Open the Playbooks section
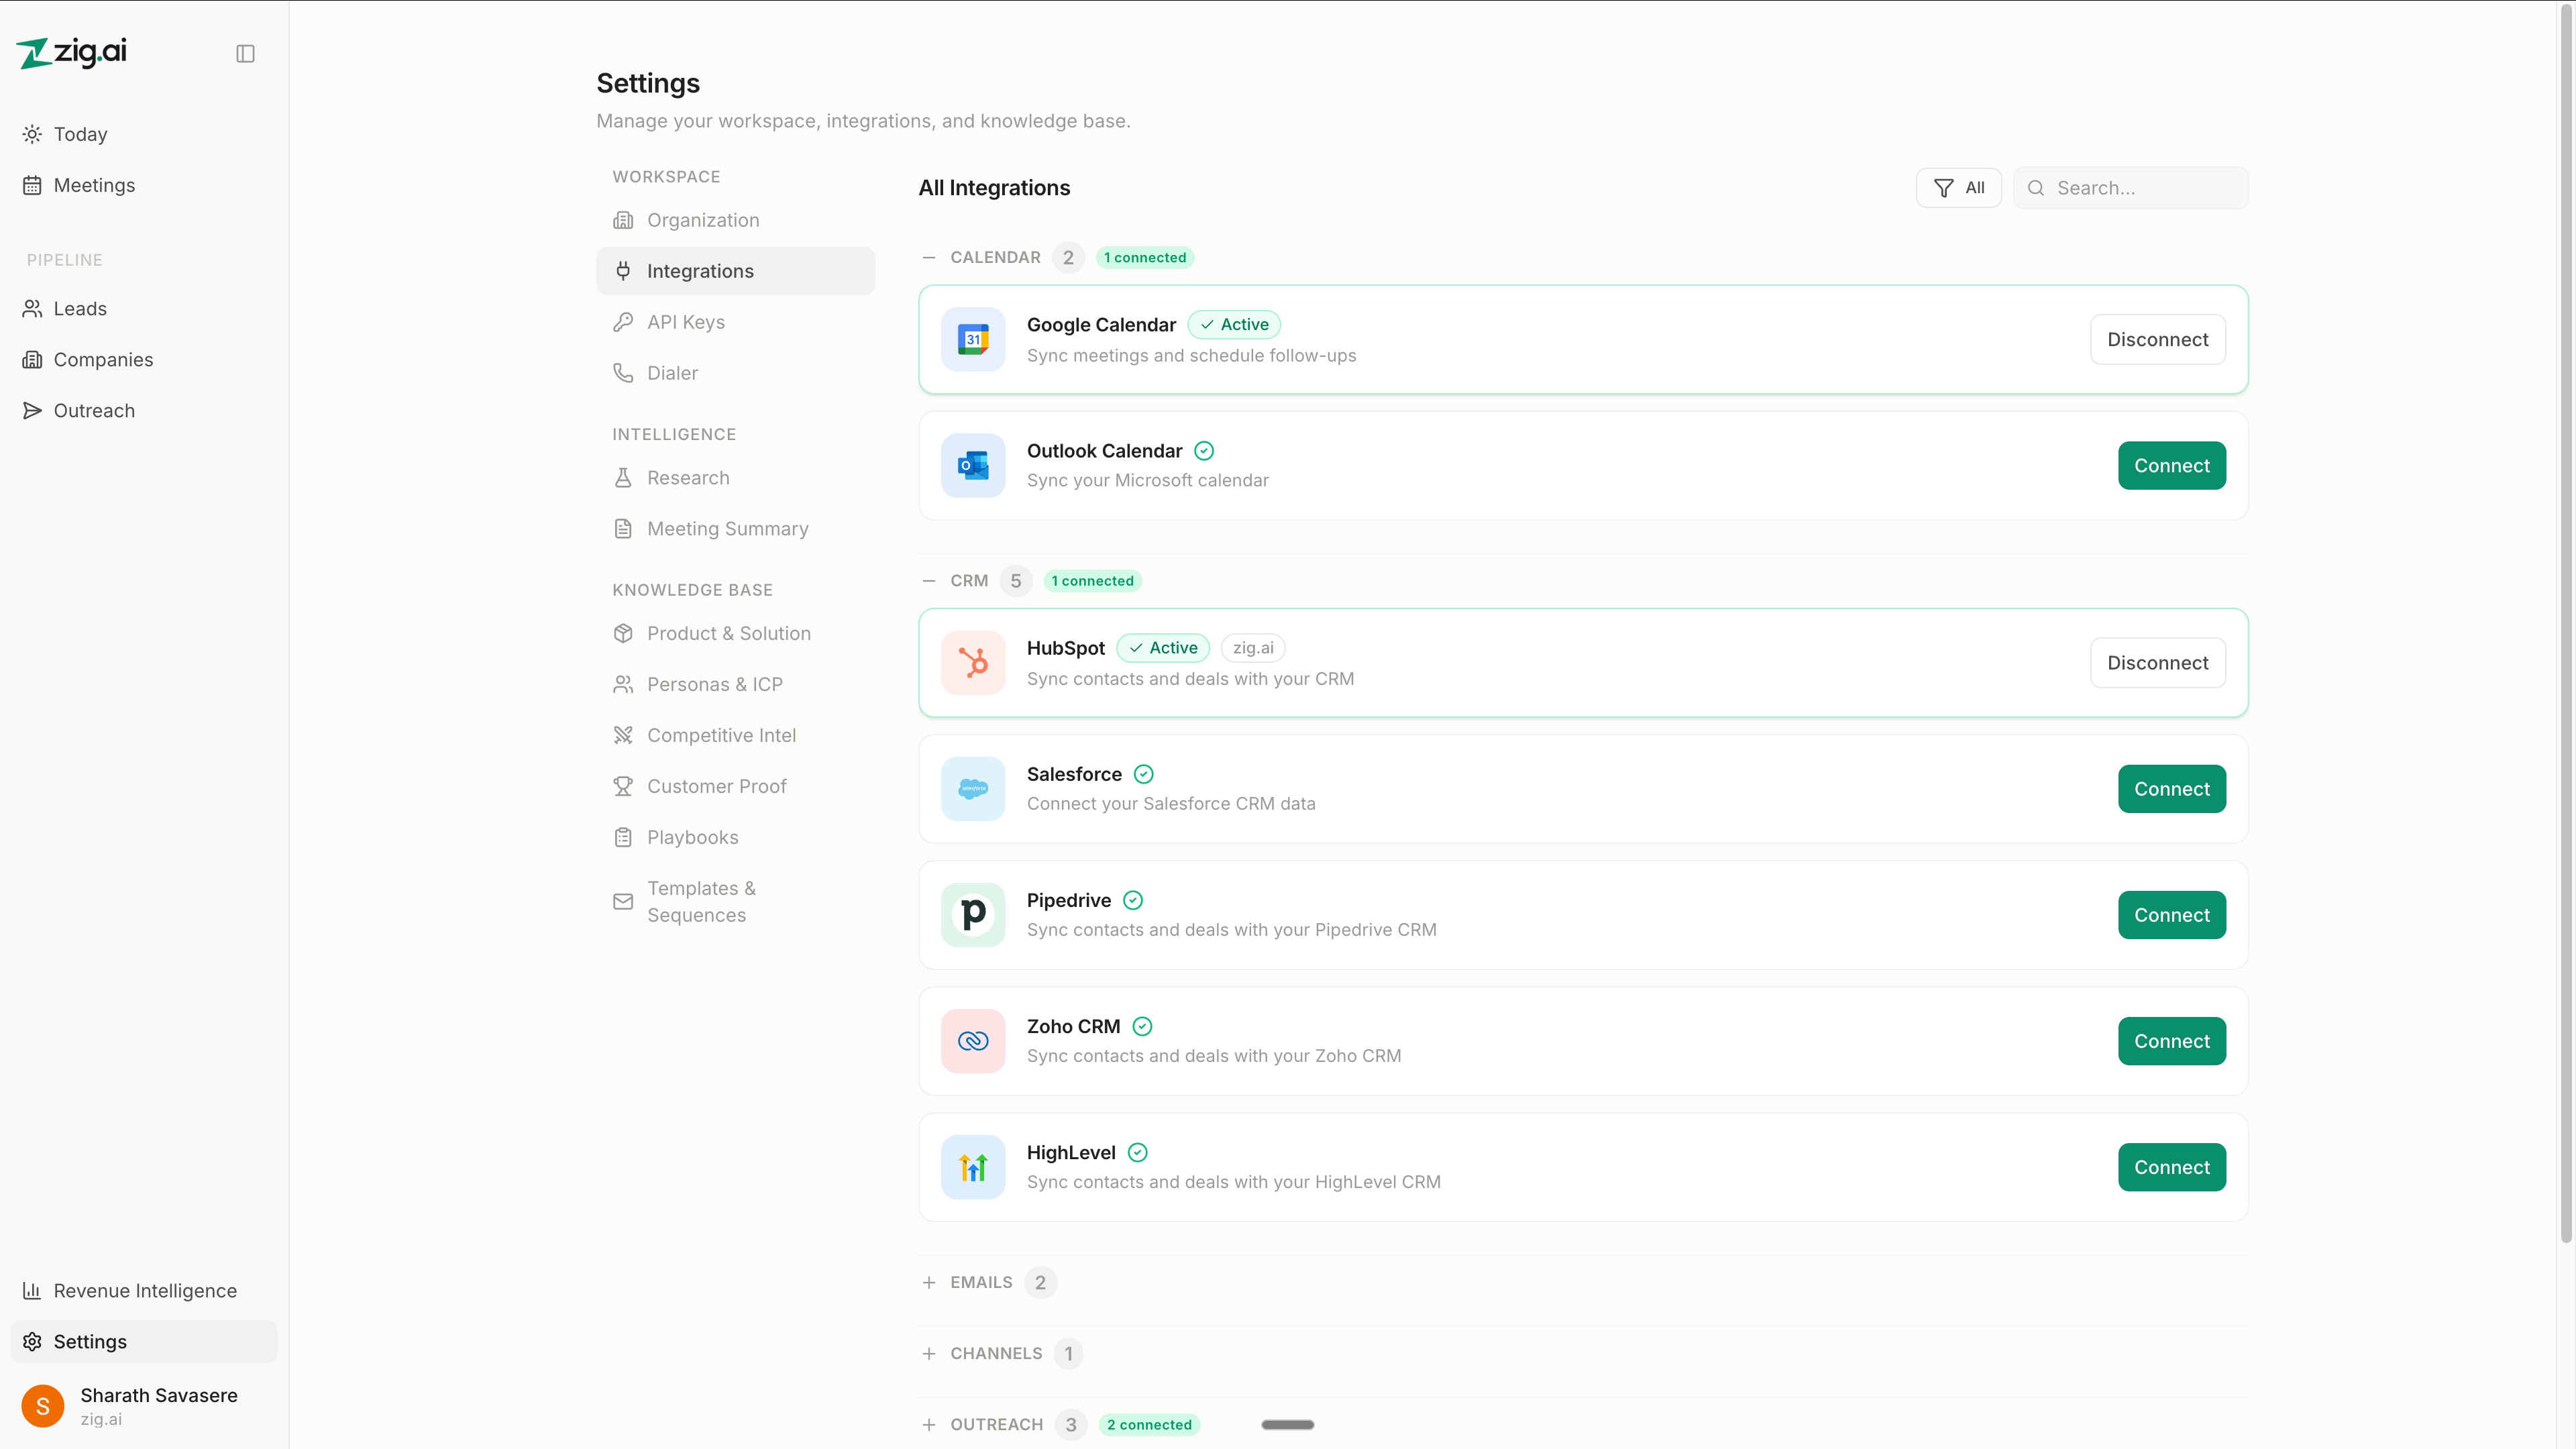Image resolution: width=2576 pixels, height=1449 pixels. (735, 837)
